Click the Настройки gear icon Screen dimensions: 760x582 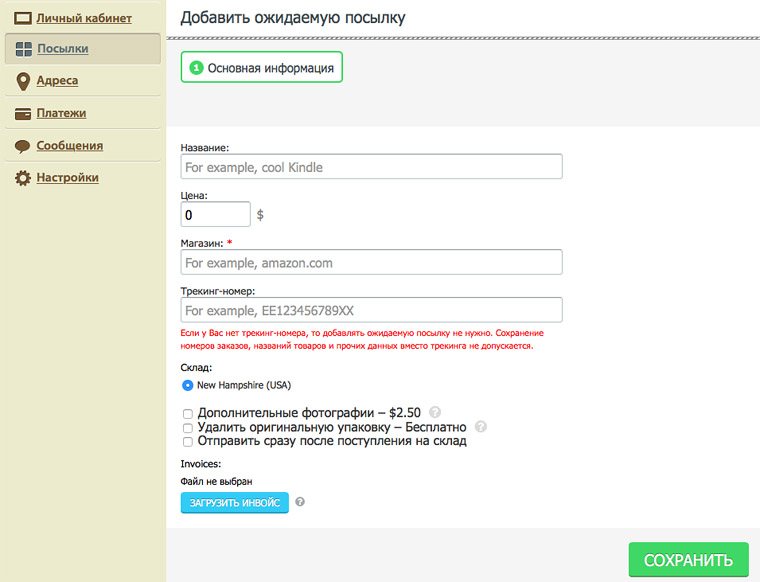[x=22, y=178]
